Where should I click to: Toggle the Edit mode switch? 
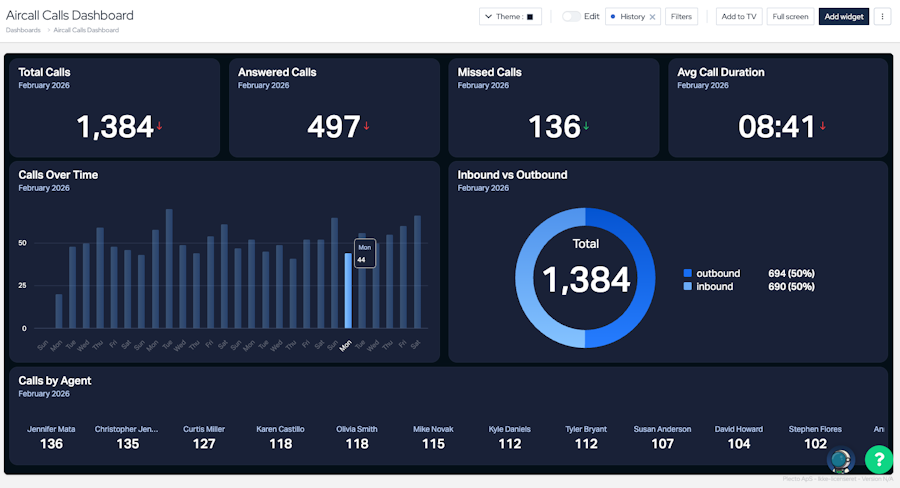pyautogui.click(x=571, y=17)
